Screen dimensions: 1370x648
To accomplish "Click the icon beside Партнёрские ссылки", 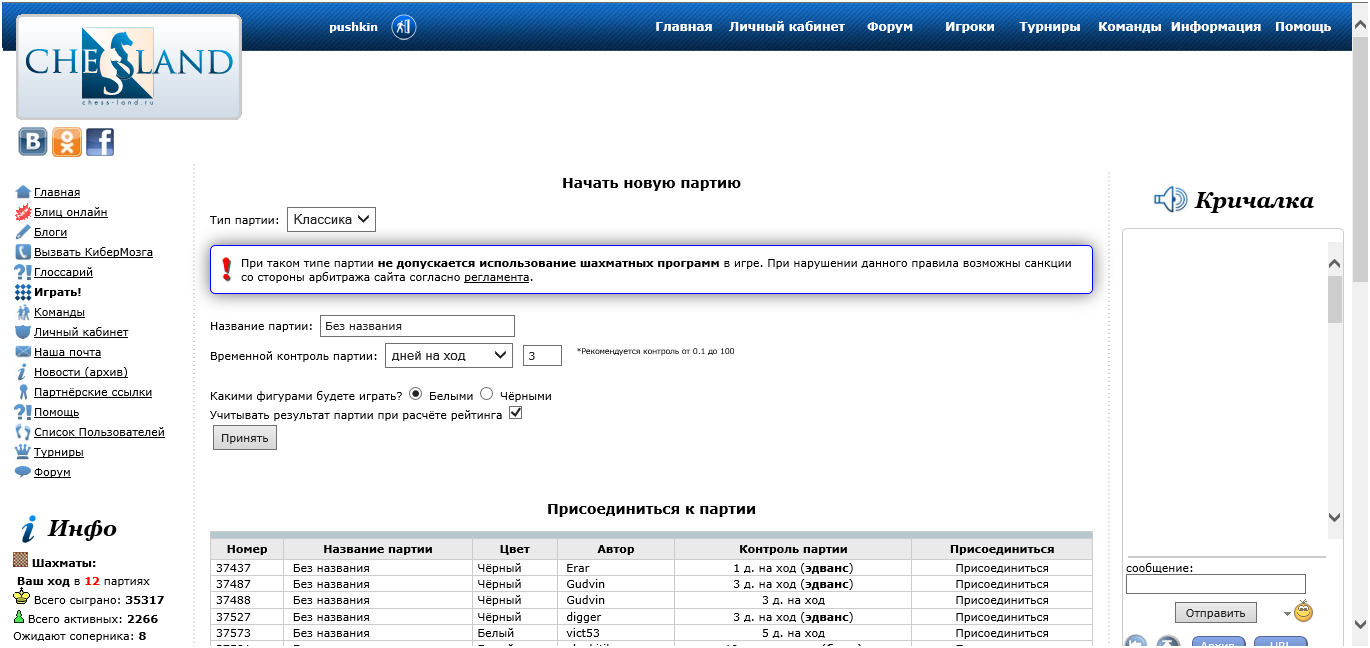I will (23, 392).
